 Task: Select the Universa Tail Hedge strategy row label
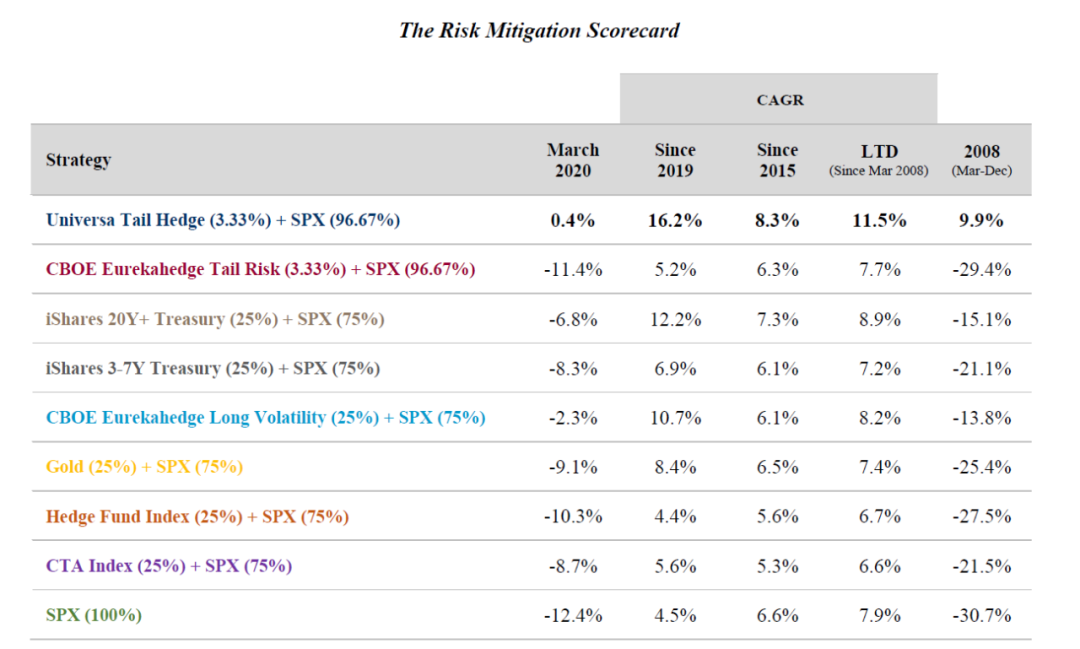tap(223, 220)
